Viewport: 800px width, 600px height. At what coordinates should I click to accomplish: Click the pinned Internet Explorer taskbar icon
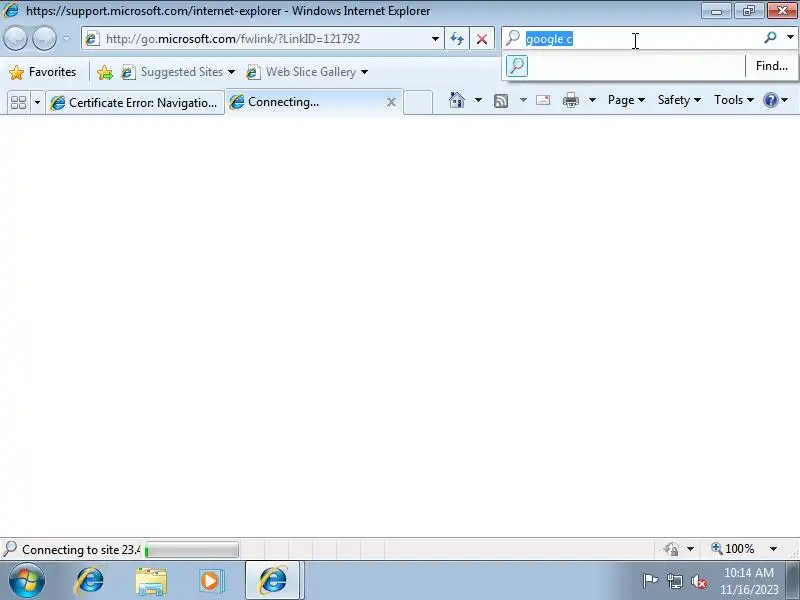click(x=89, y=581)
